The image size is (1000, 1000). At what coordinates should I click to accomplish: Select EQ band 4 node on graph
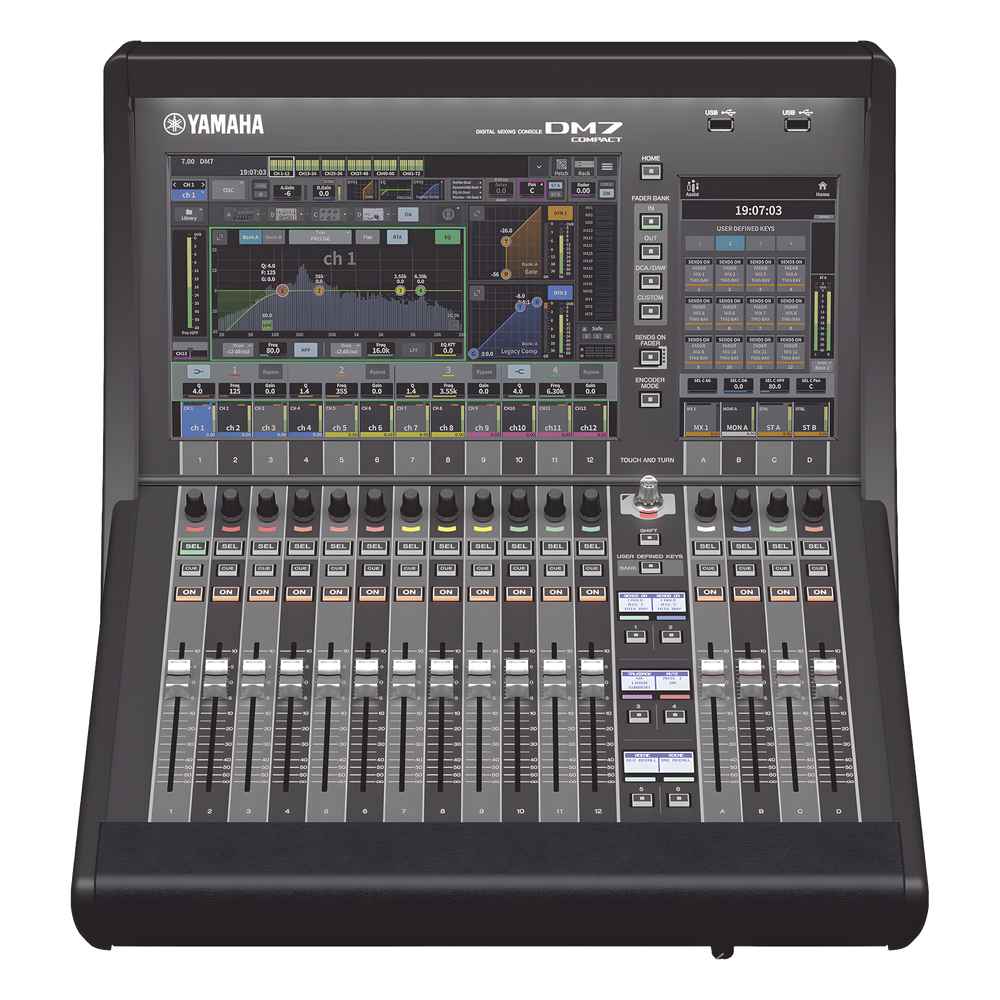coord(420,291)
